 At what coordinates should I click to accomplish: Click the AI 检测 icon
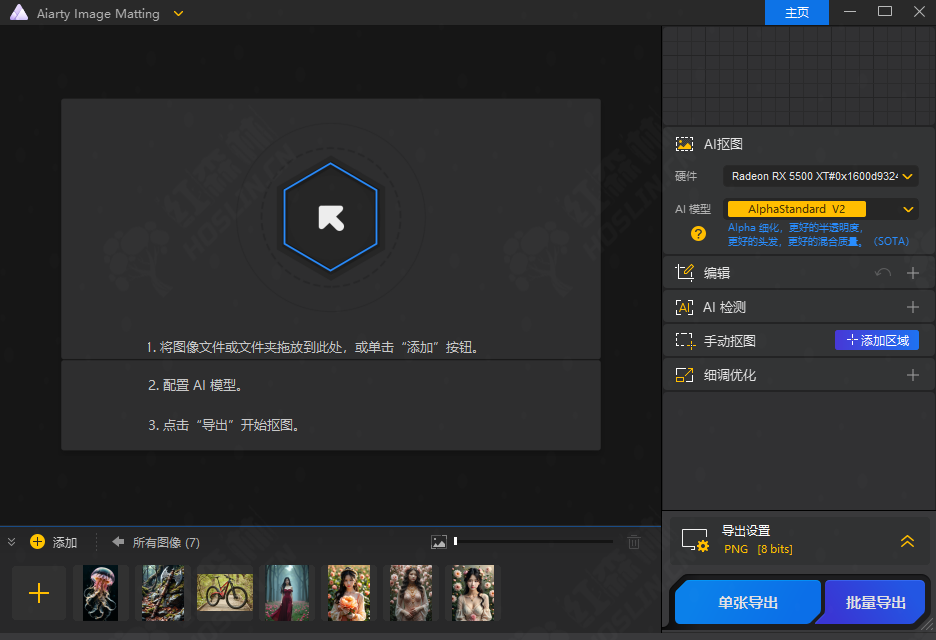[x=684, y=307]
